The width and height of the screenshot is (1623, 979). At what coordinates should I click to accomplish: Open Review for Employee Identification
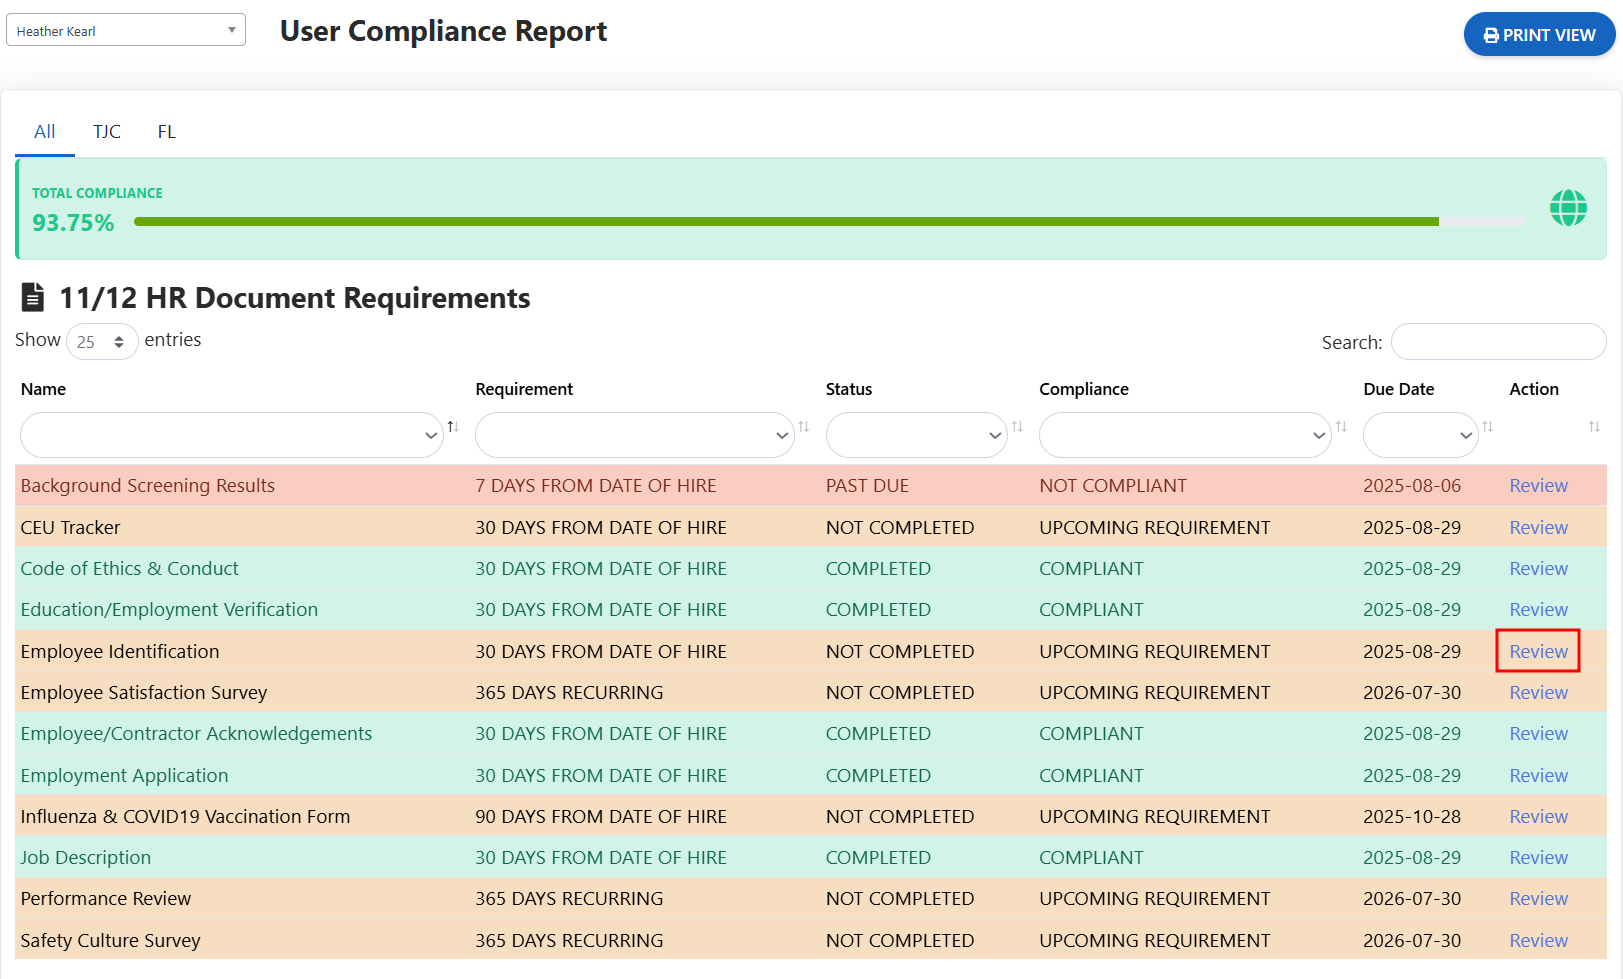tap(1538, 652)
